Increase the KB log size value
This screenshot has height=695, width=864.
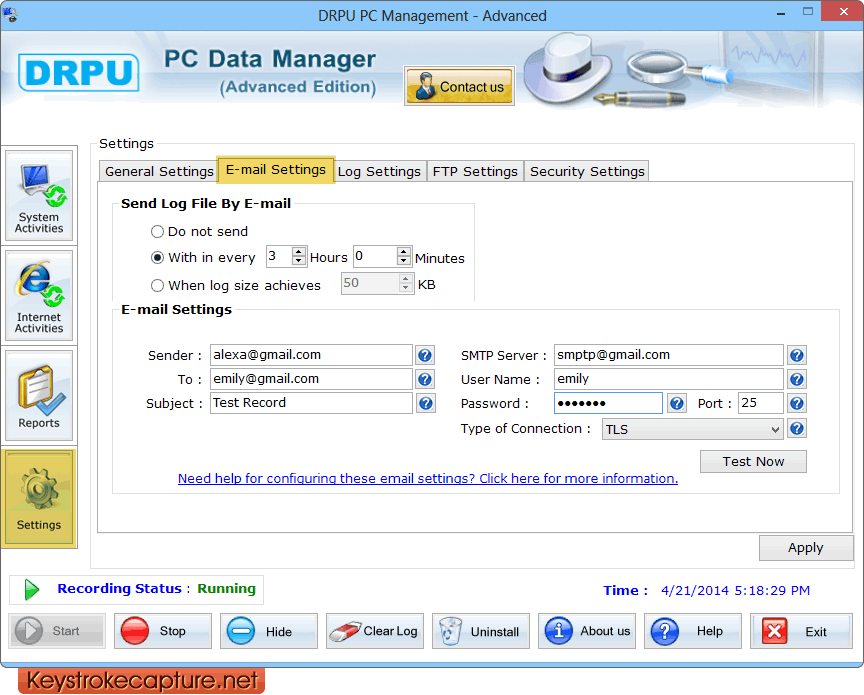point(406,279)
